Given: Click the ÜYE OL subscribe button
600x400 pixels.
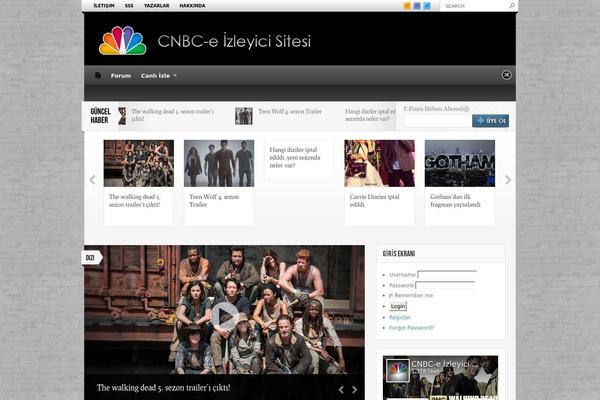Looking at the screenshot, I should [x=490, y=121].
